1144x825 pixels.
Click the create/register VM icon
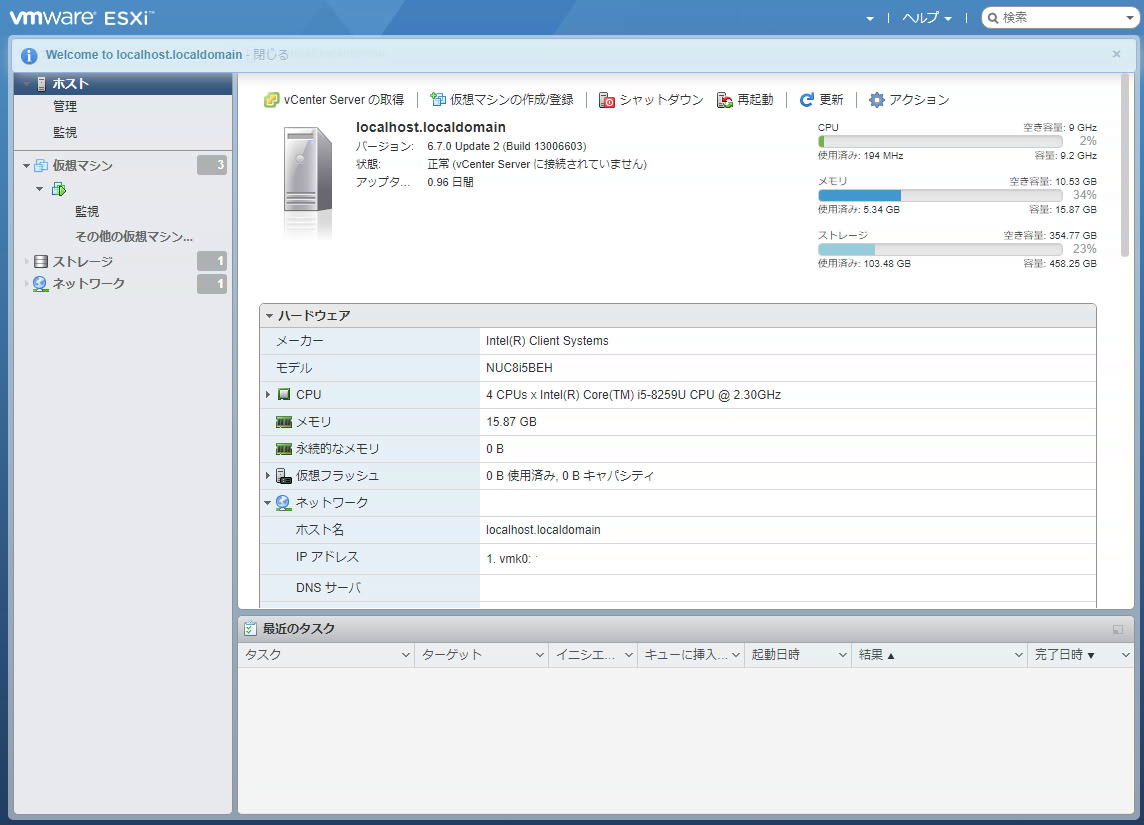[x=438, y=99]
